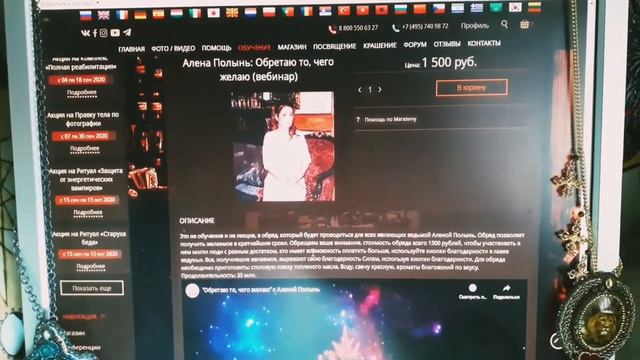Open the Telegram channel icon
This screenshot has width=640, height=360.
127,32
